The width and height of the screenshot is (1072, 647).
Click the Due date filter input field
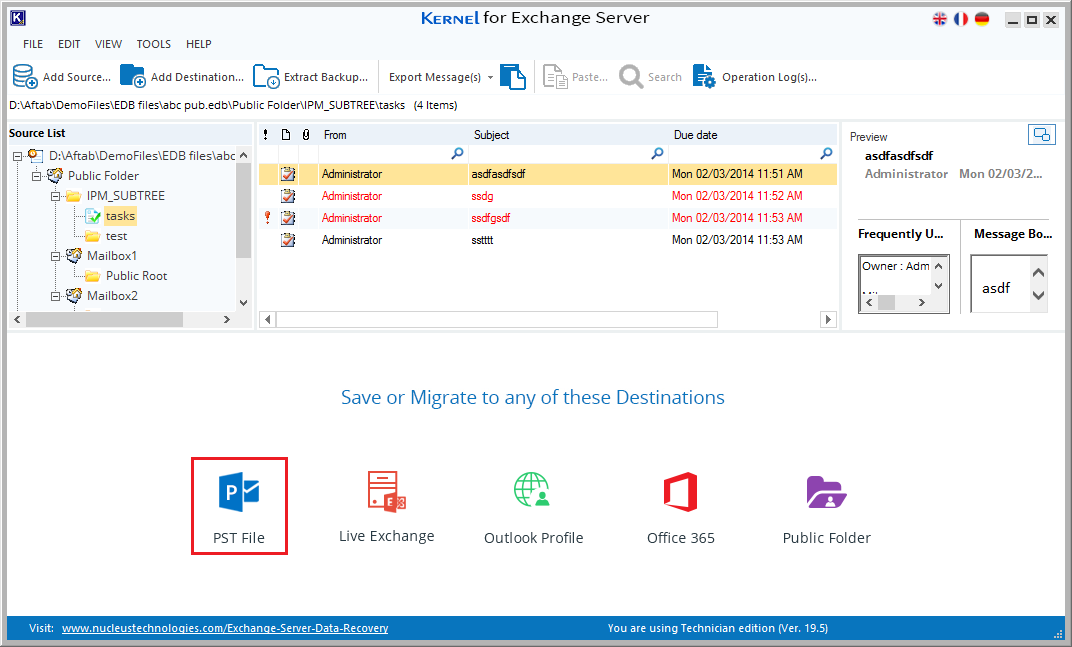coord(745,154)
